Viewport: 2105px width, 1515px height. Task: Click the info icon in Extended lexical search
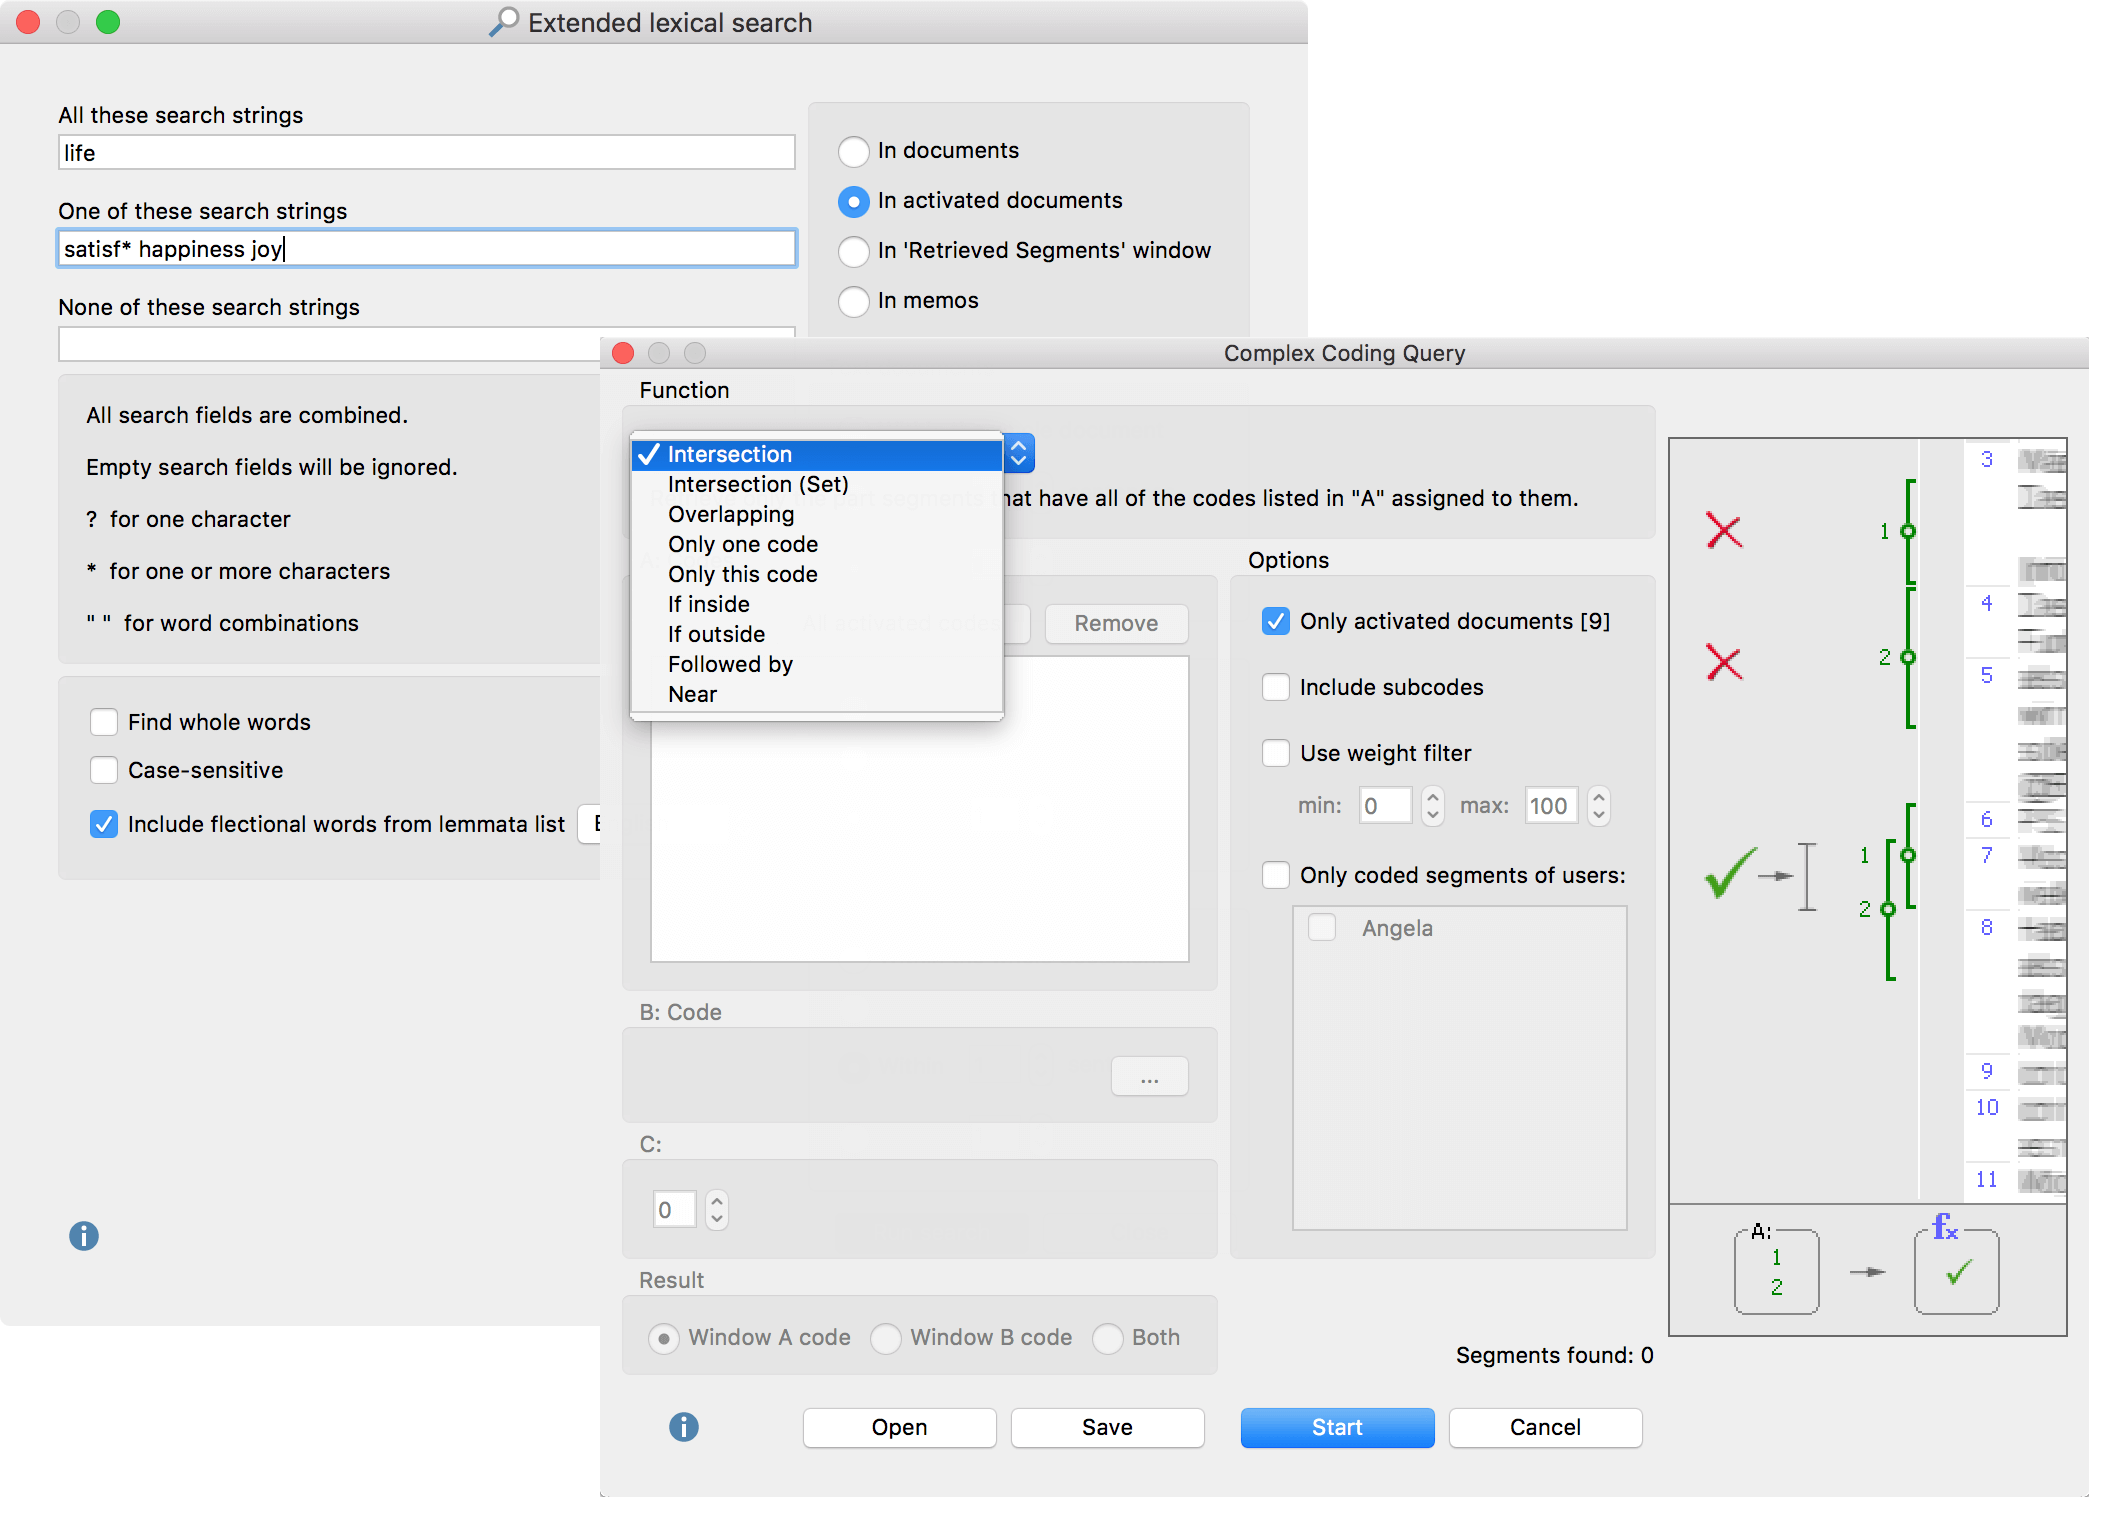83,1236
